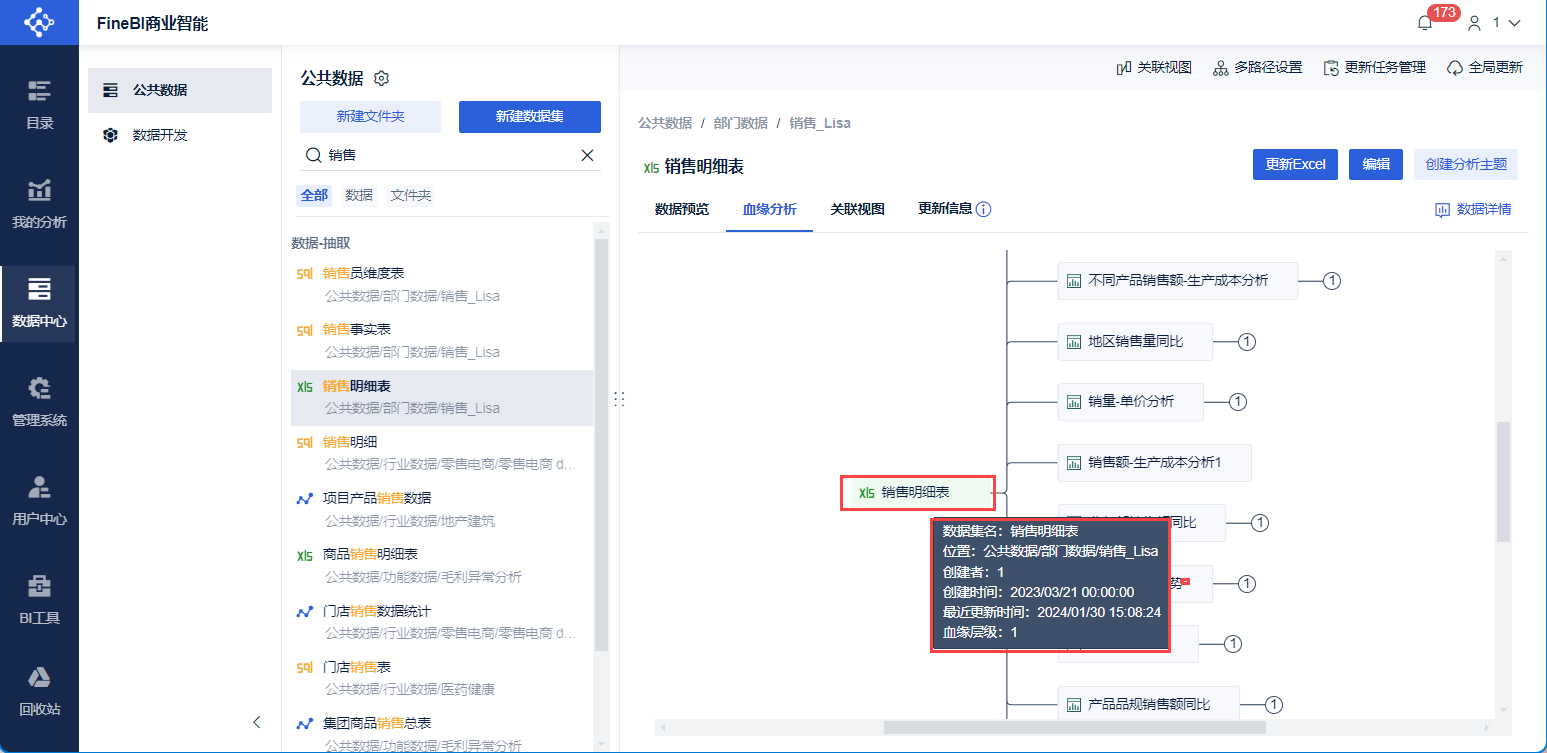1547x753 pixels.
Task: Select 商品销售明细表 in the list
Action: (442, 565)
